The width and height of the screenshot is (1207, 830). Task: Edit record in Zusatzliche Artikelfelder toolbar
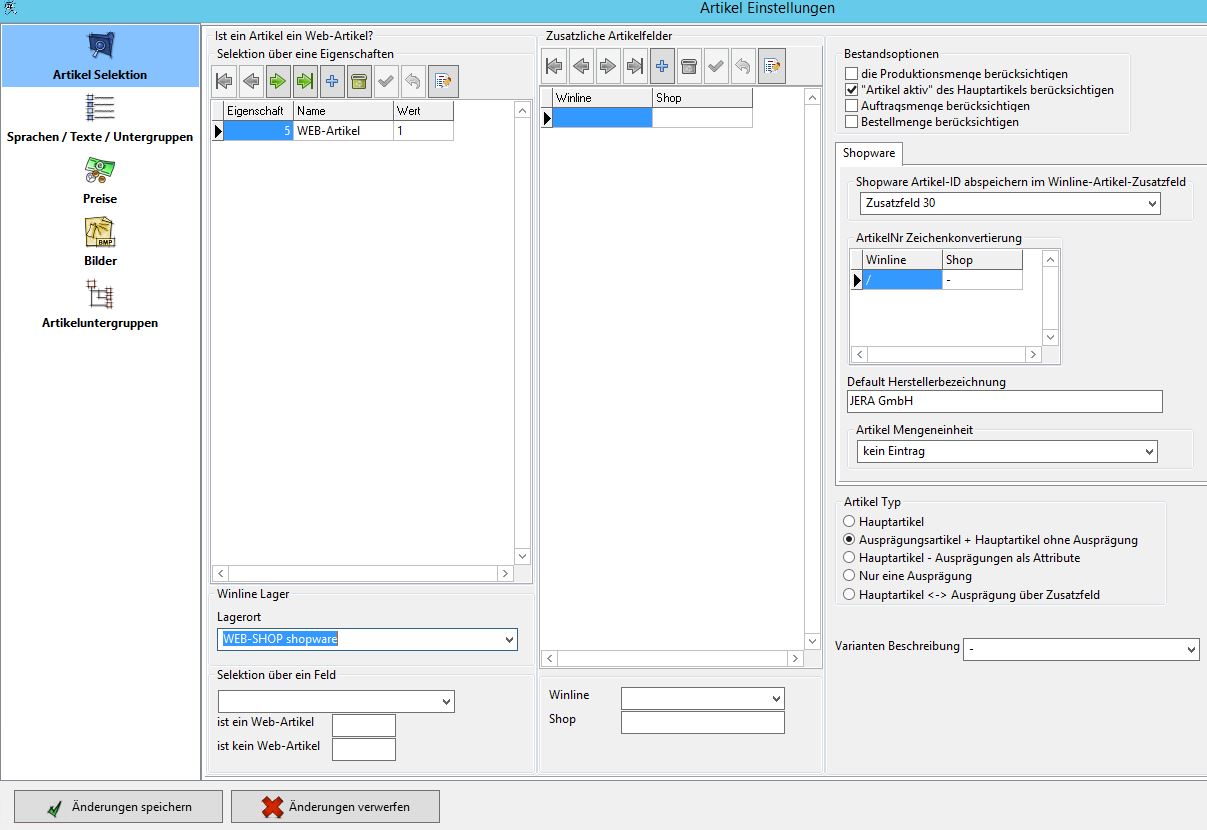[772, 67]
